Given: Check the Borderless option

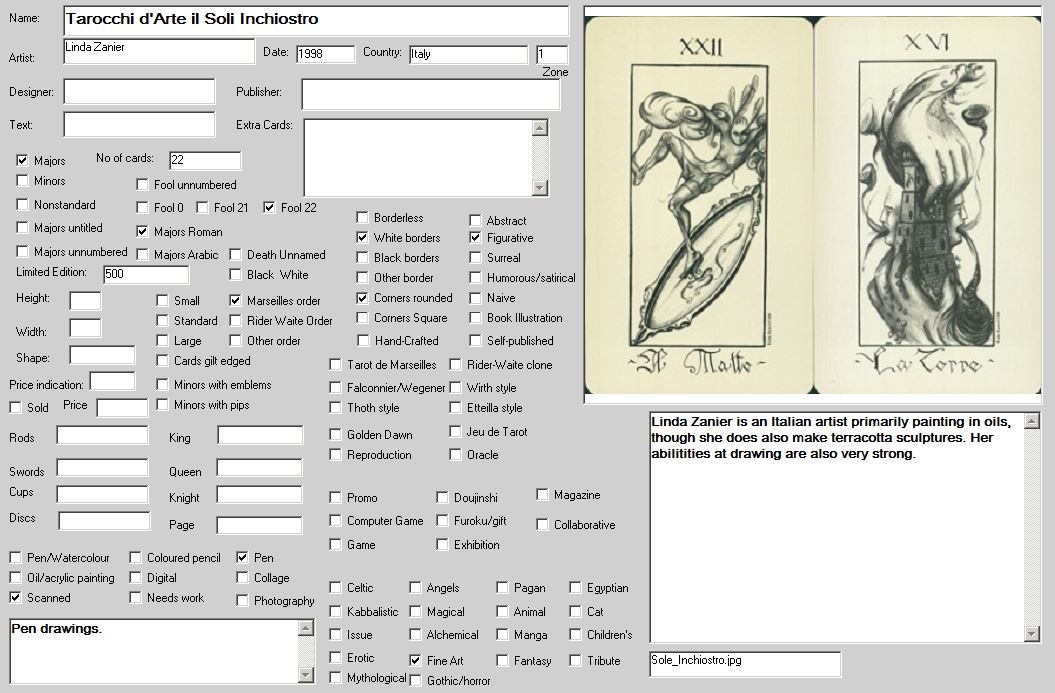Looking at the screenshot, I should 363,218.
